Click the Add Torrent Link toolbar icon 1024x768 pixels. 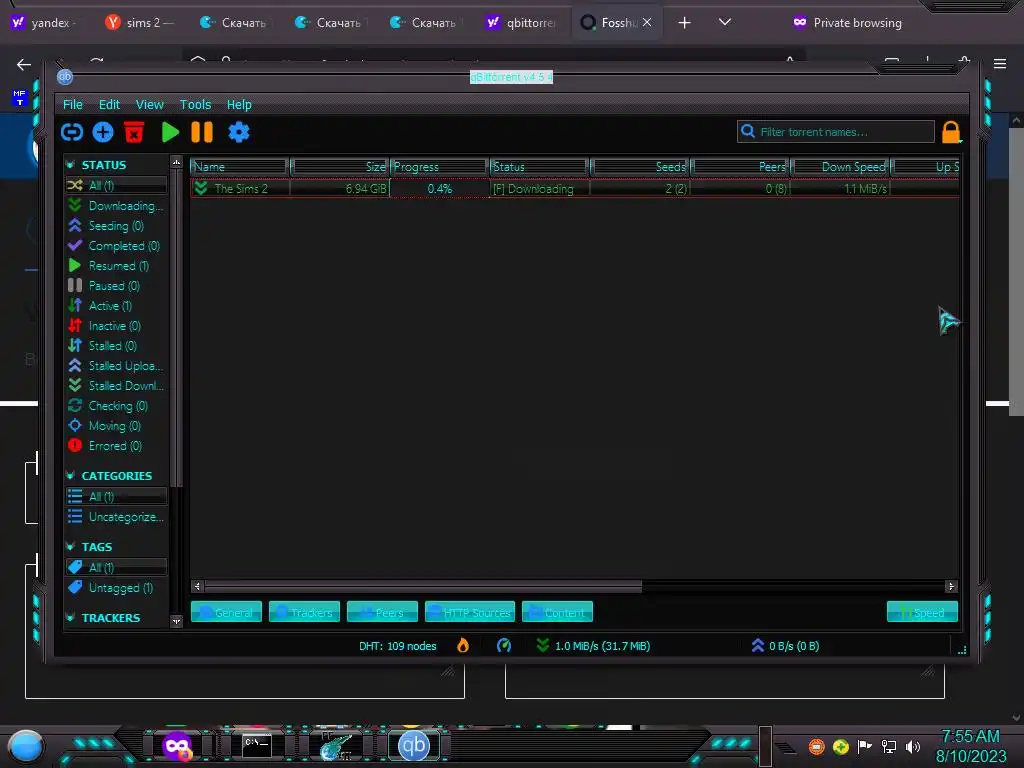click(72, 133)
